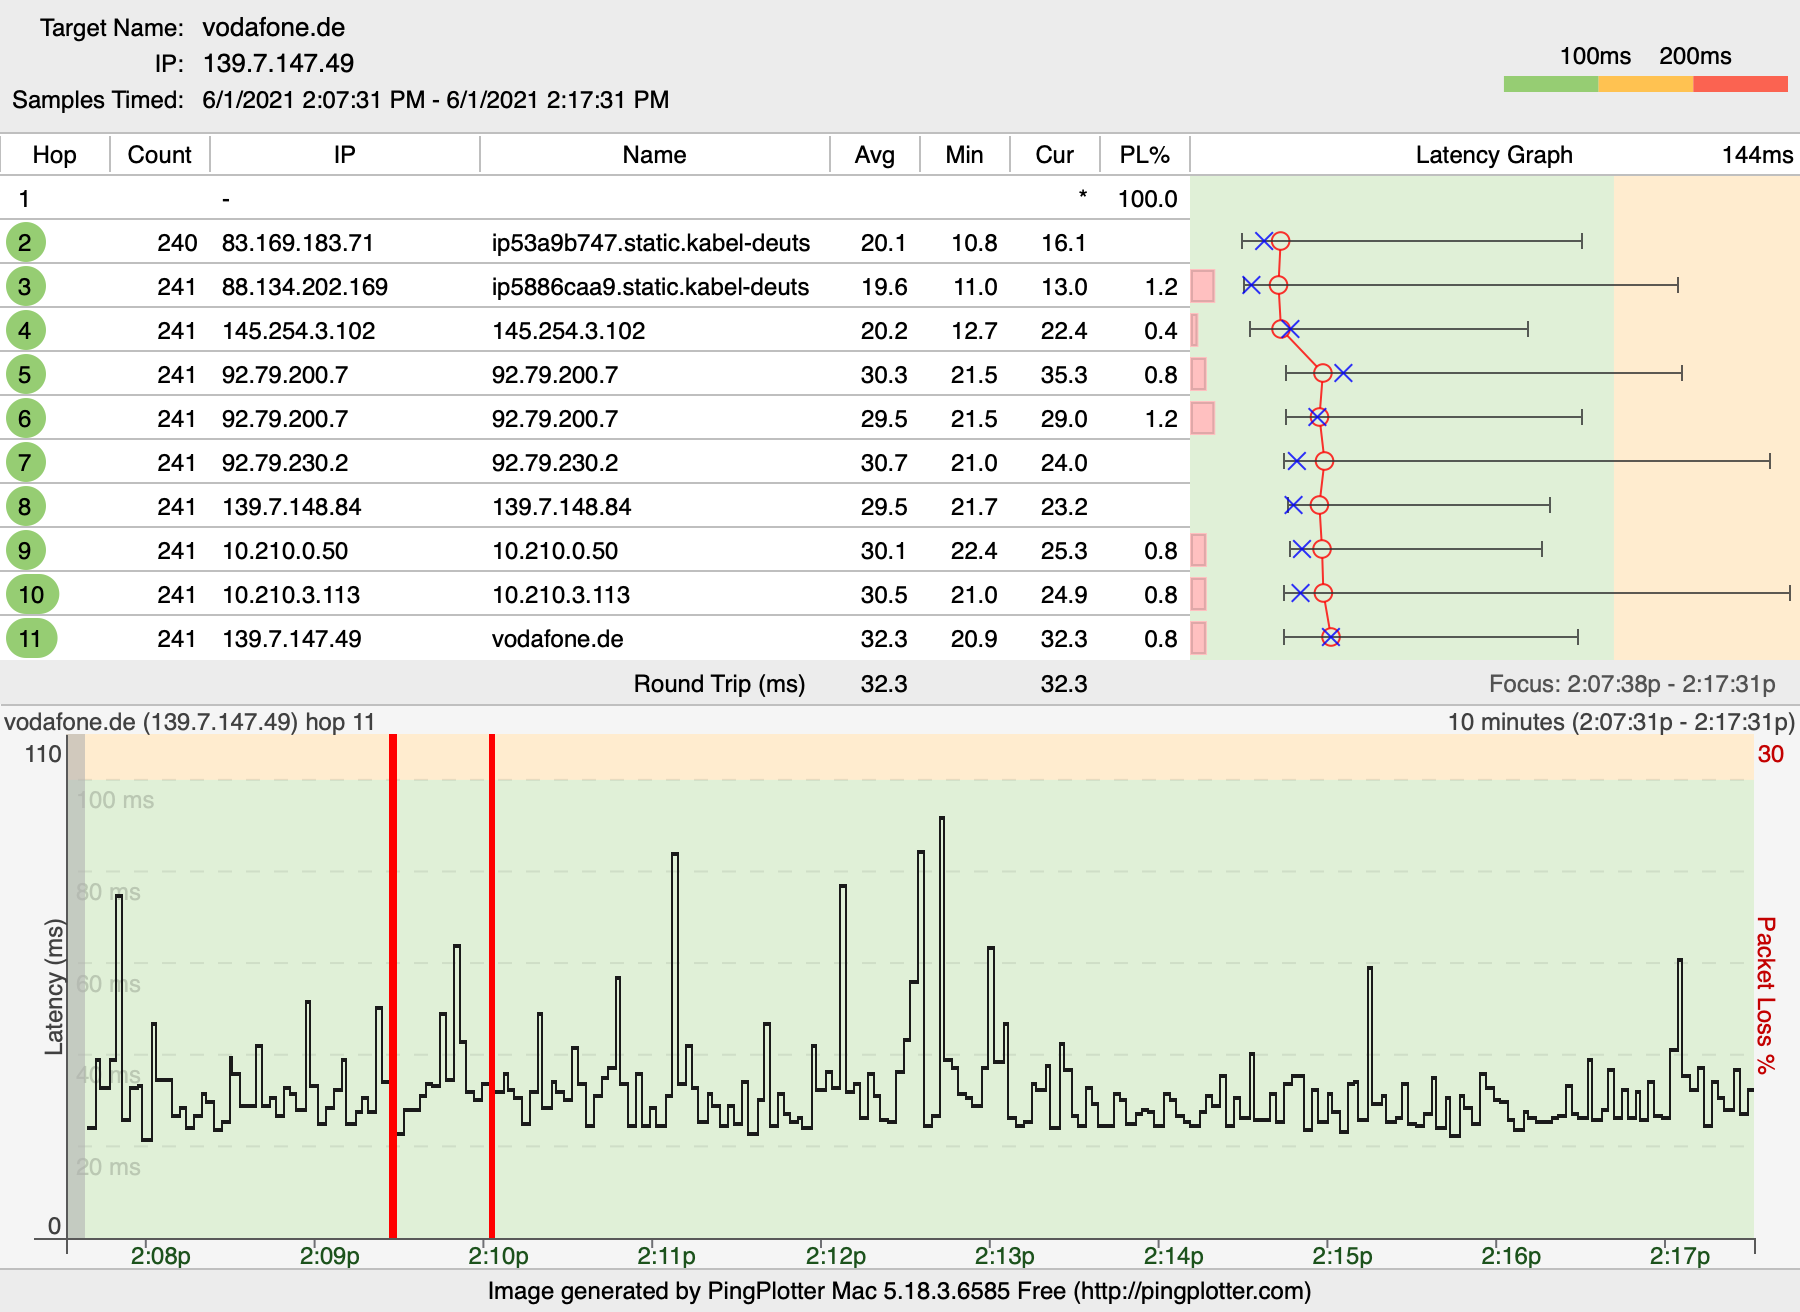Sort by the PL% column header
This screenshot has width=1800, height=1312.
point(1144,155)
